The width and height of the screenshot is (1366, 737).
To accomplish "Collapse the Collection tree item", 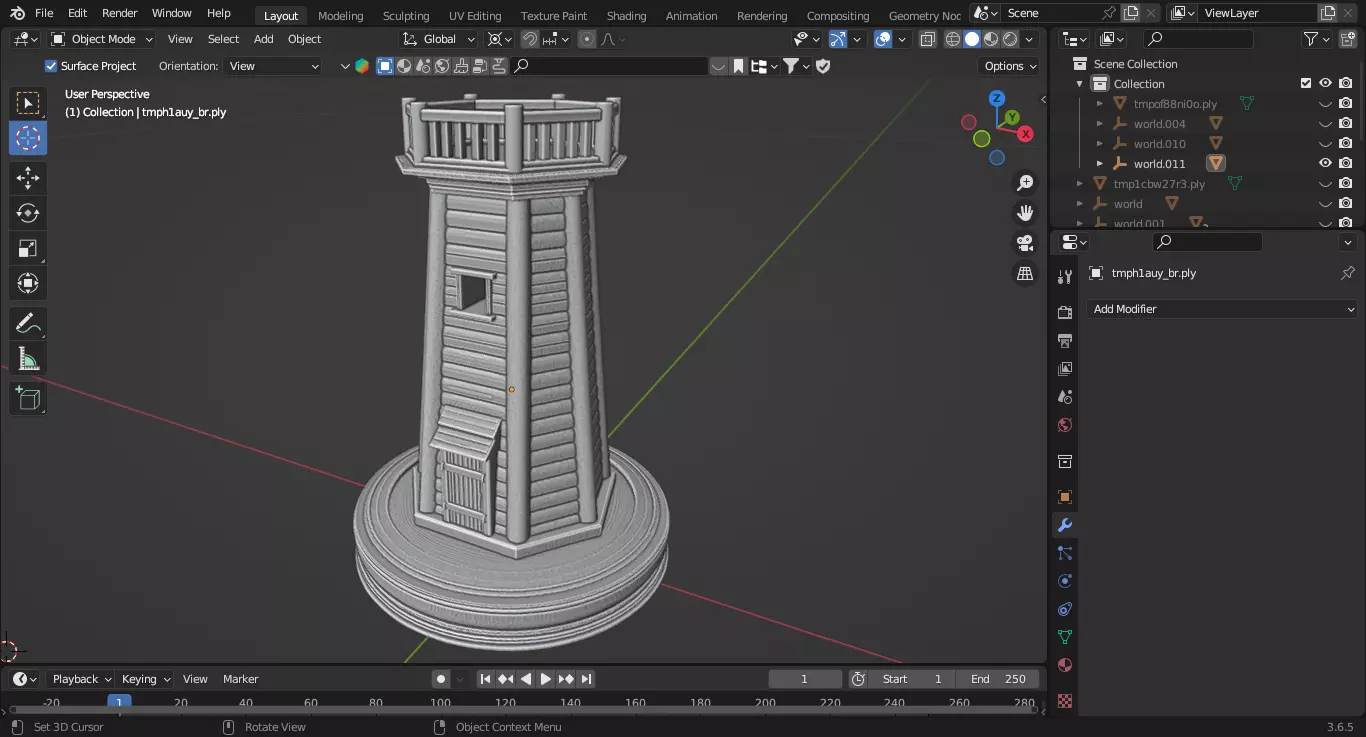I will (1080, 84).
